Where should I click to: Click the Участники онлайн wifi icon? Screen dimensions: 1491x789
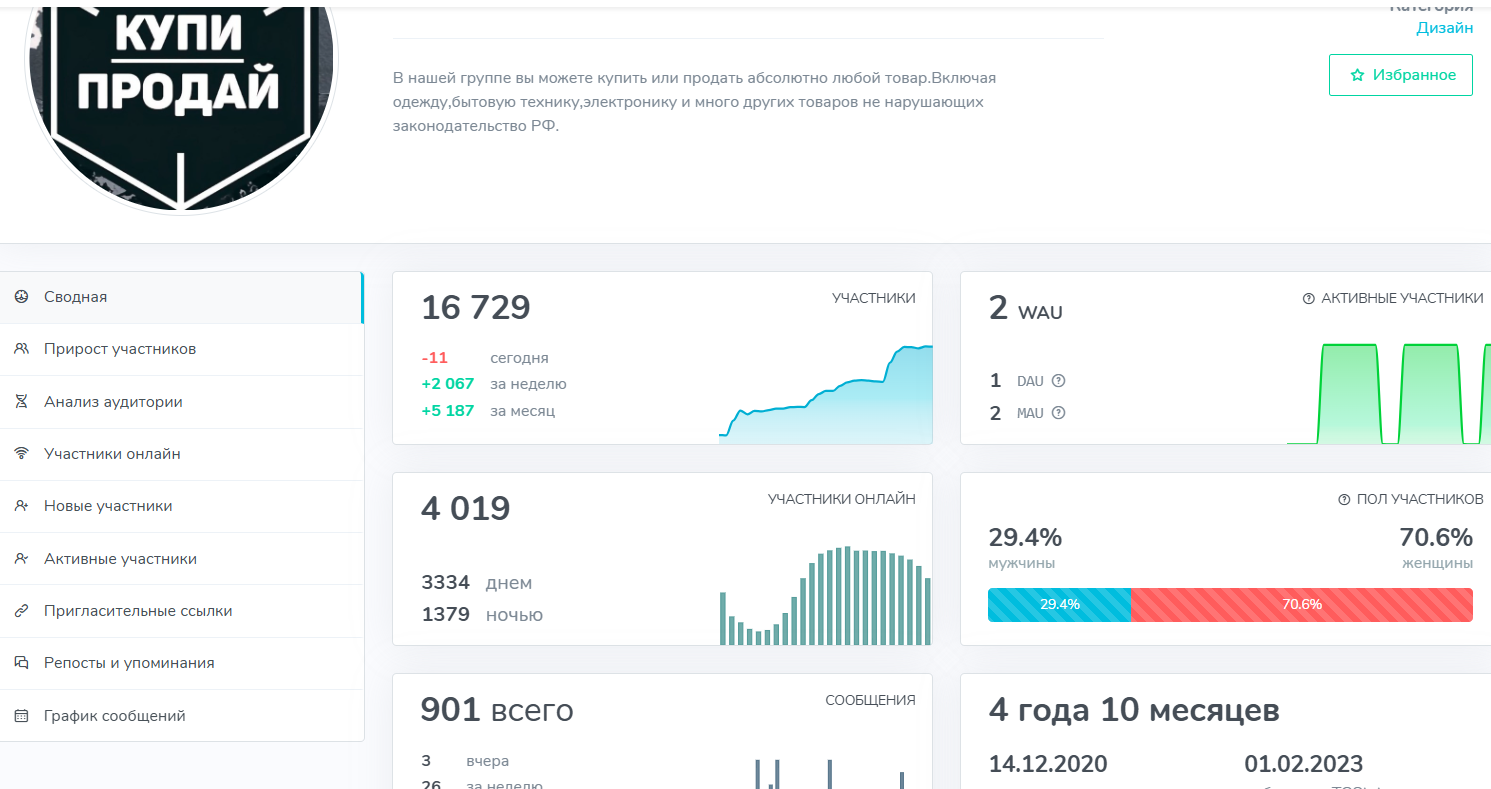coord(21,454)
